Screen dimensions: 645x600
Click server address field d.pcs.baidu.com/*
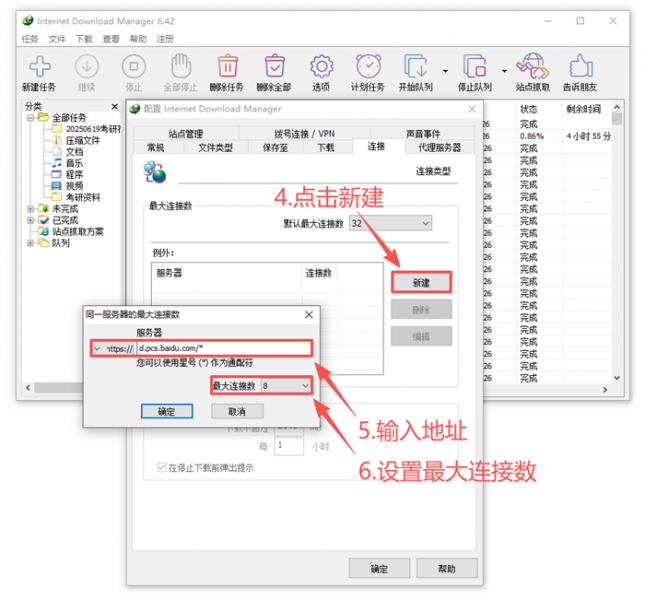(x=224, y=348)
